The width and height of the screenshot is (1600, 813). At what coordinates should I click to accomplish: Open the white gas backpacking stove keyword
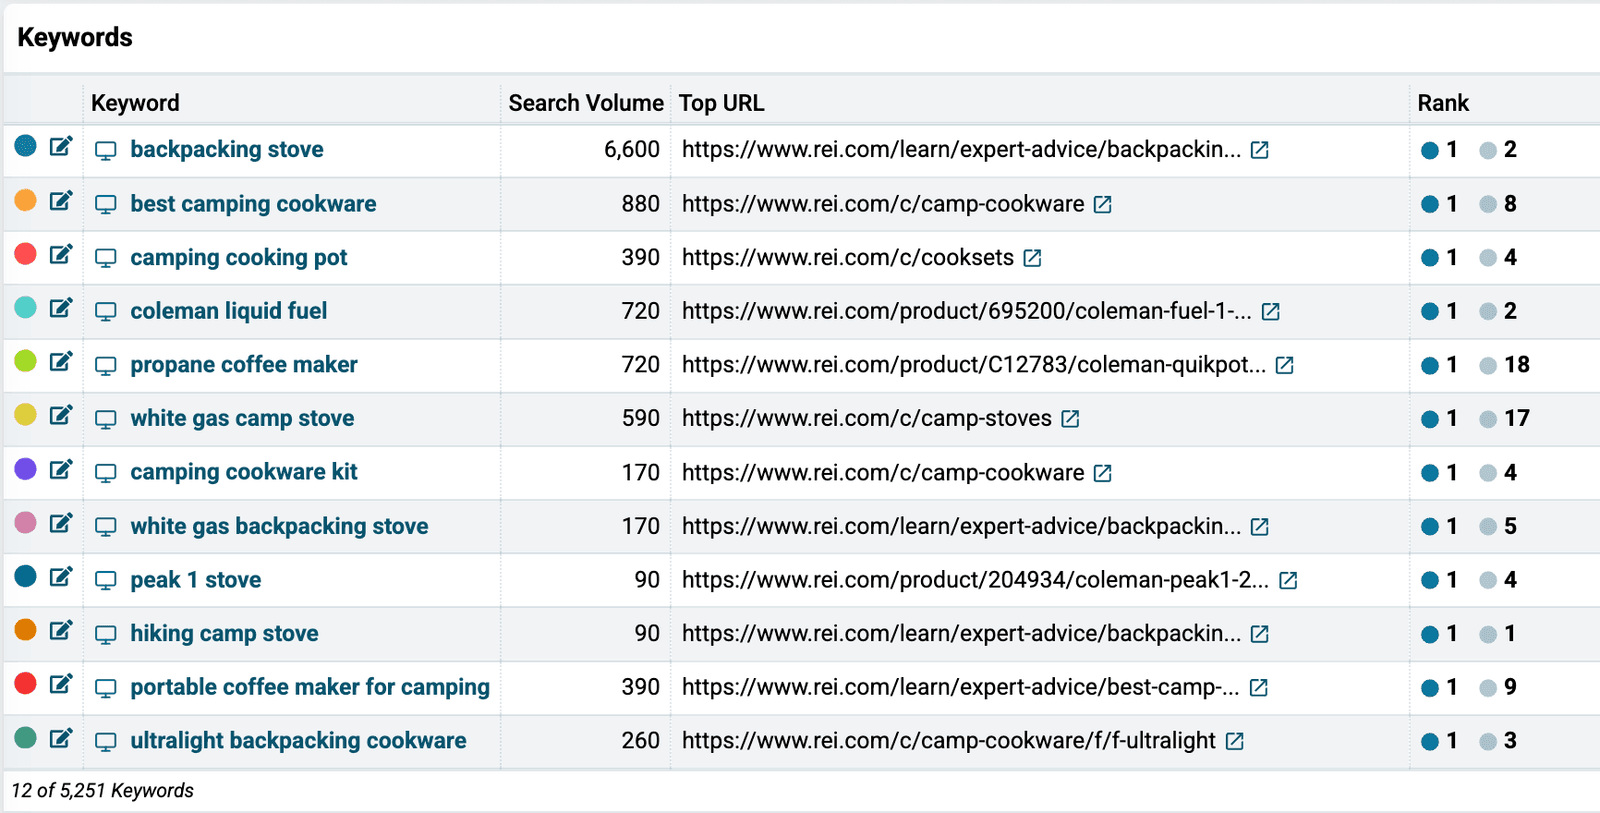pos(279,526)
